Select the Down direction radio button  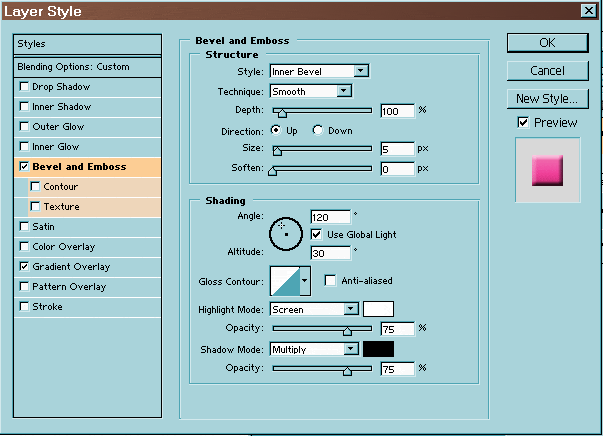319,131
